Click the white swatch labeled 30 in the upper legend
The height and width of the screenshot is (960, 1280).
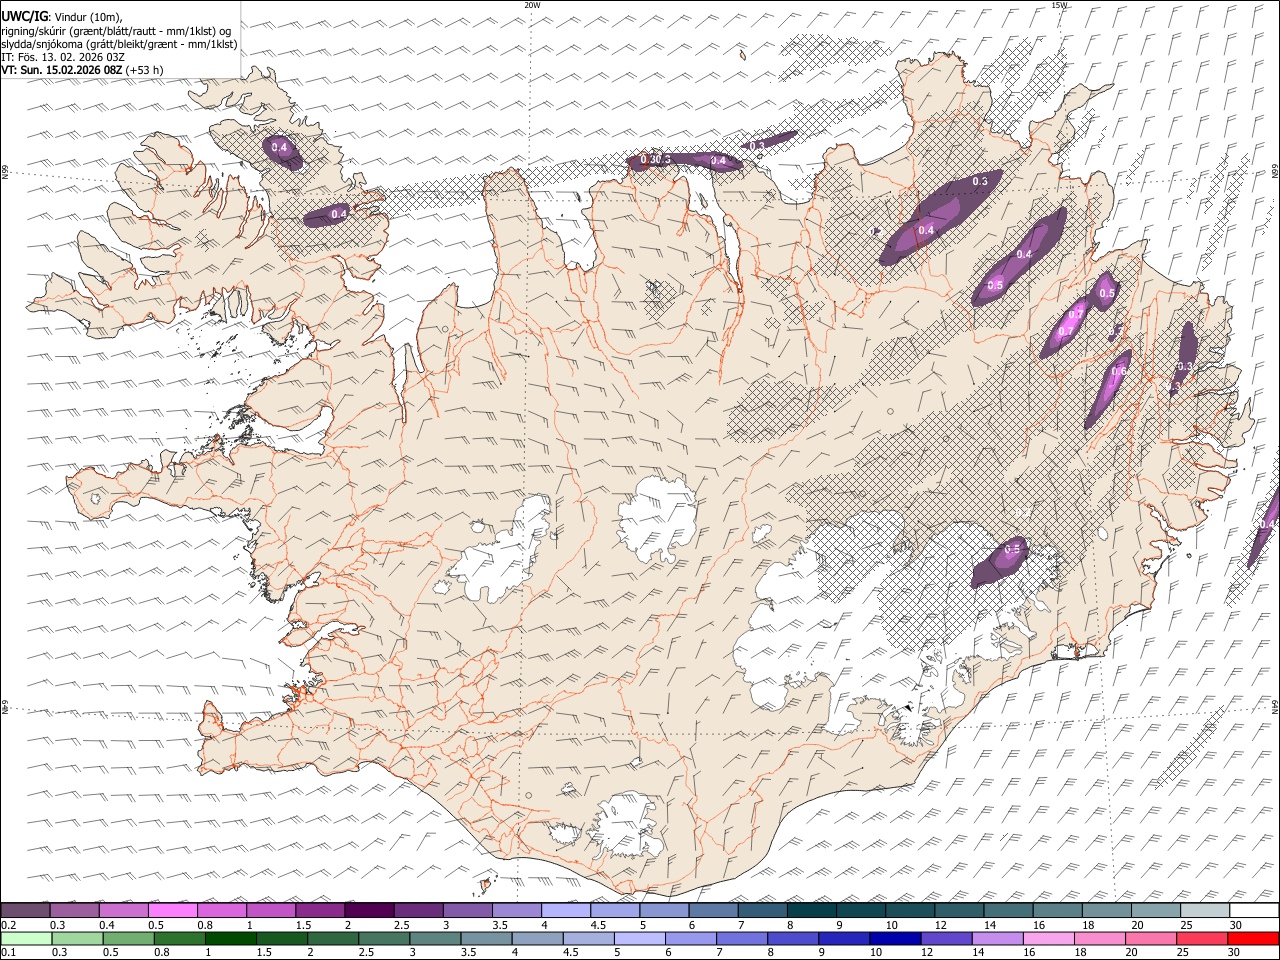pyautogui.click(x=1253, y=910)
